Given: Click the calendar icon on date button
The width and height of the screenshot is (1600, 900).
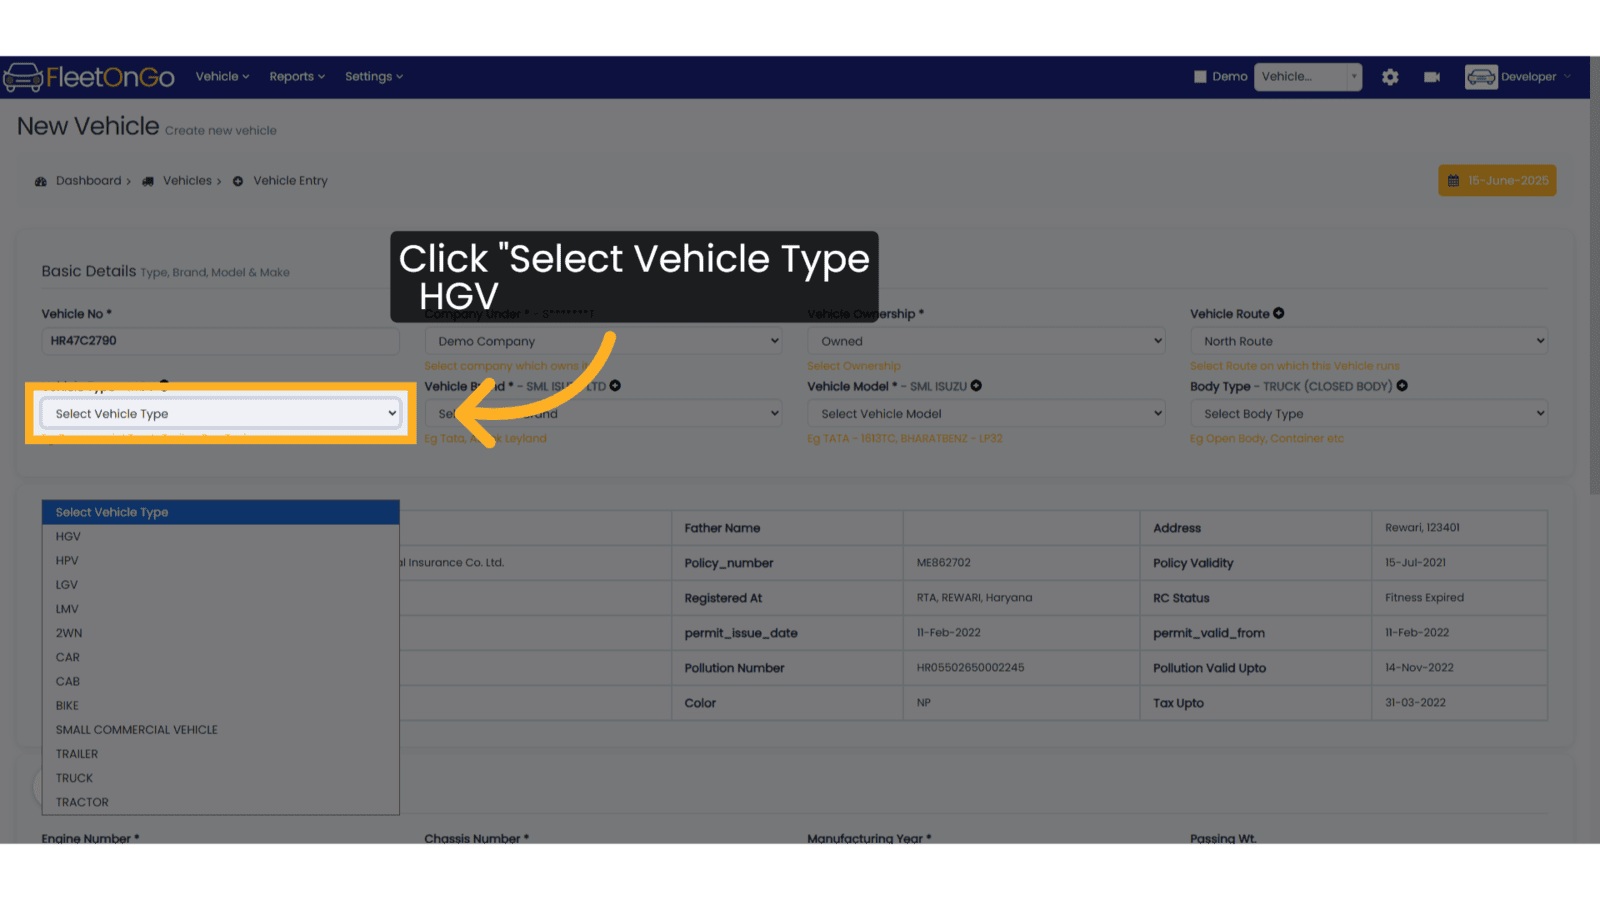Looking at the screenshot, I should tap(1453, 181).
